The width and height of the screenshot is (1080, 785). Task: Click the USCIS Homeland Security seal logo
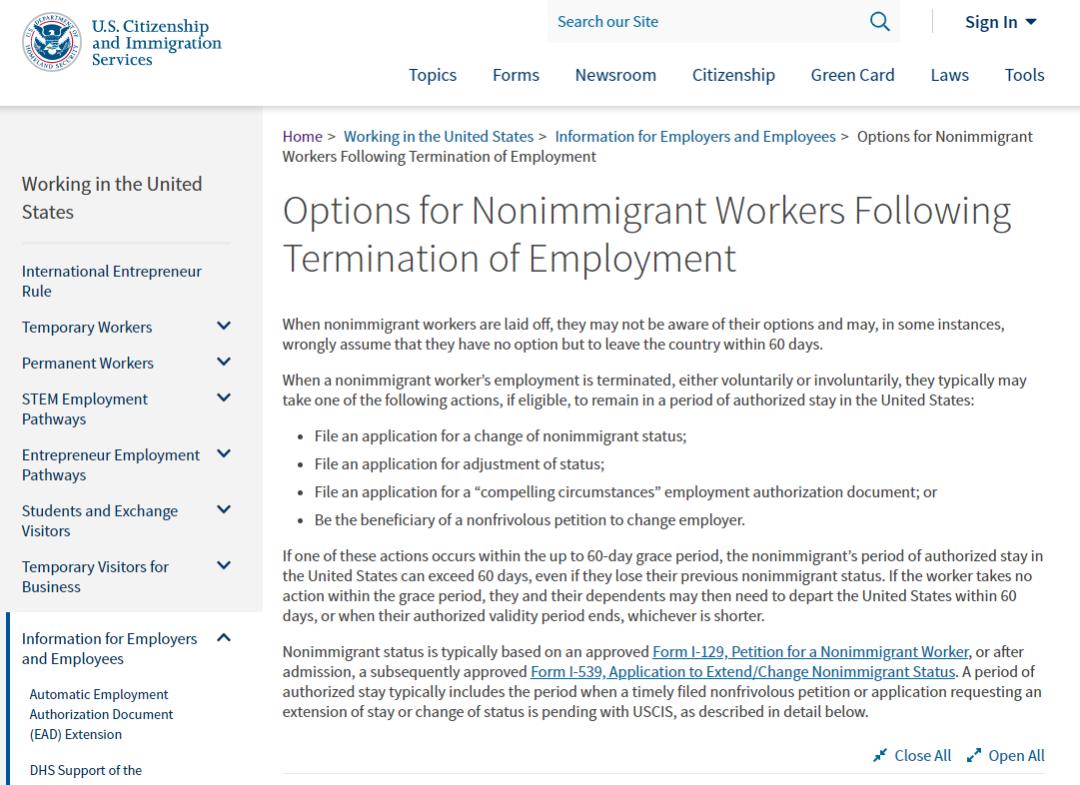[x=53, y=42]
